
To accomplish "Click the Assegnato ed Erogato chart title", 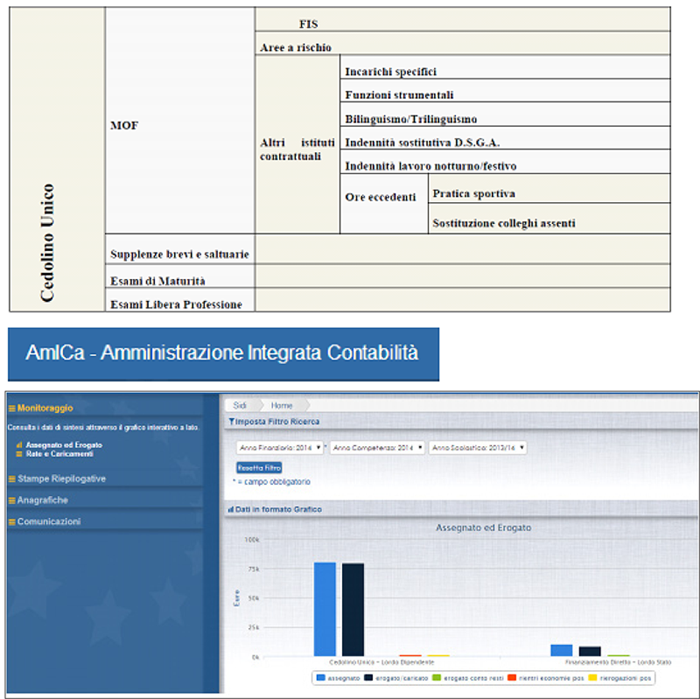I will coord(483,528).
